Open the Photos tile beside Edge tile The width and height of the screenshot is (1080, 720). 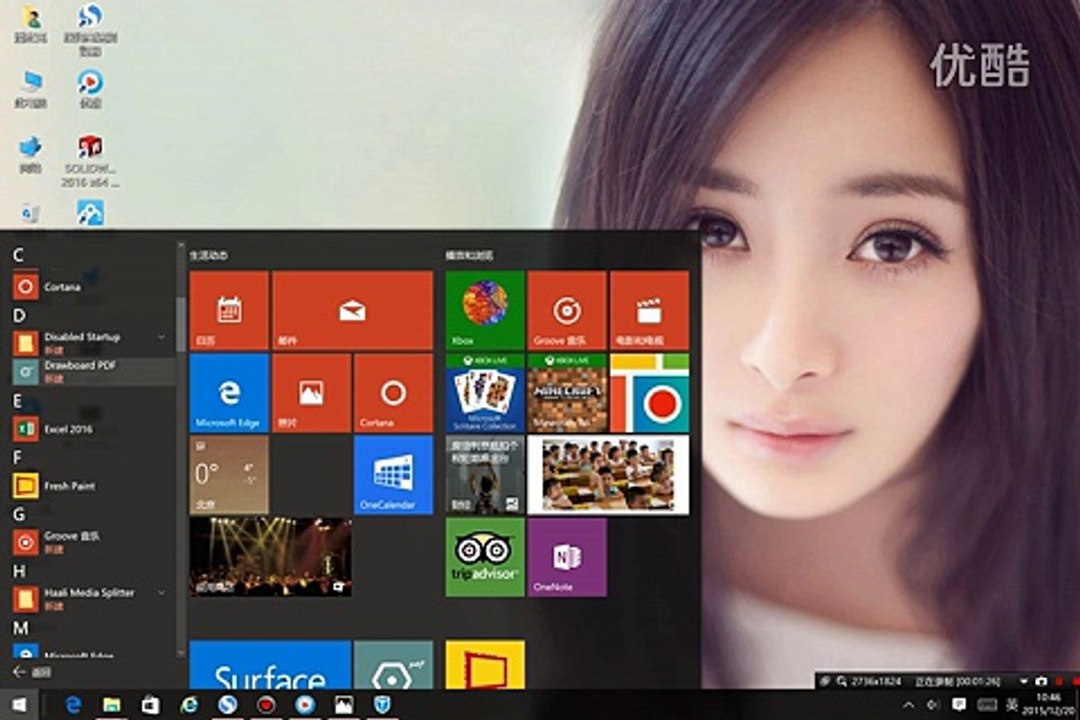click(311, 393)
